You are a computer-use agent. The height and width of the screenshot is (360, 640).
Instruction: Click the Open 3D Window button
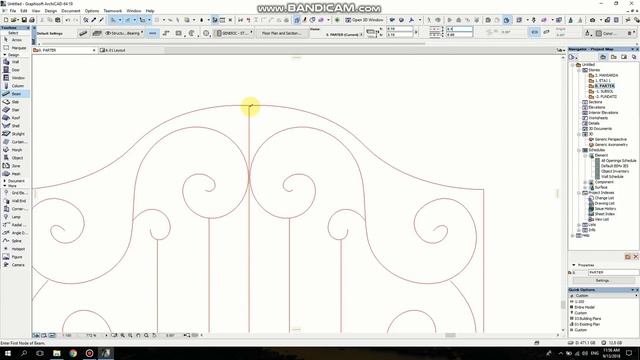[x=364, y=20]
